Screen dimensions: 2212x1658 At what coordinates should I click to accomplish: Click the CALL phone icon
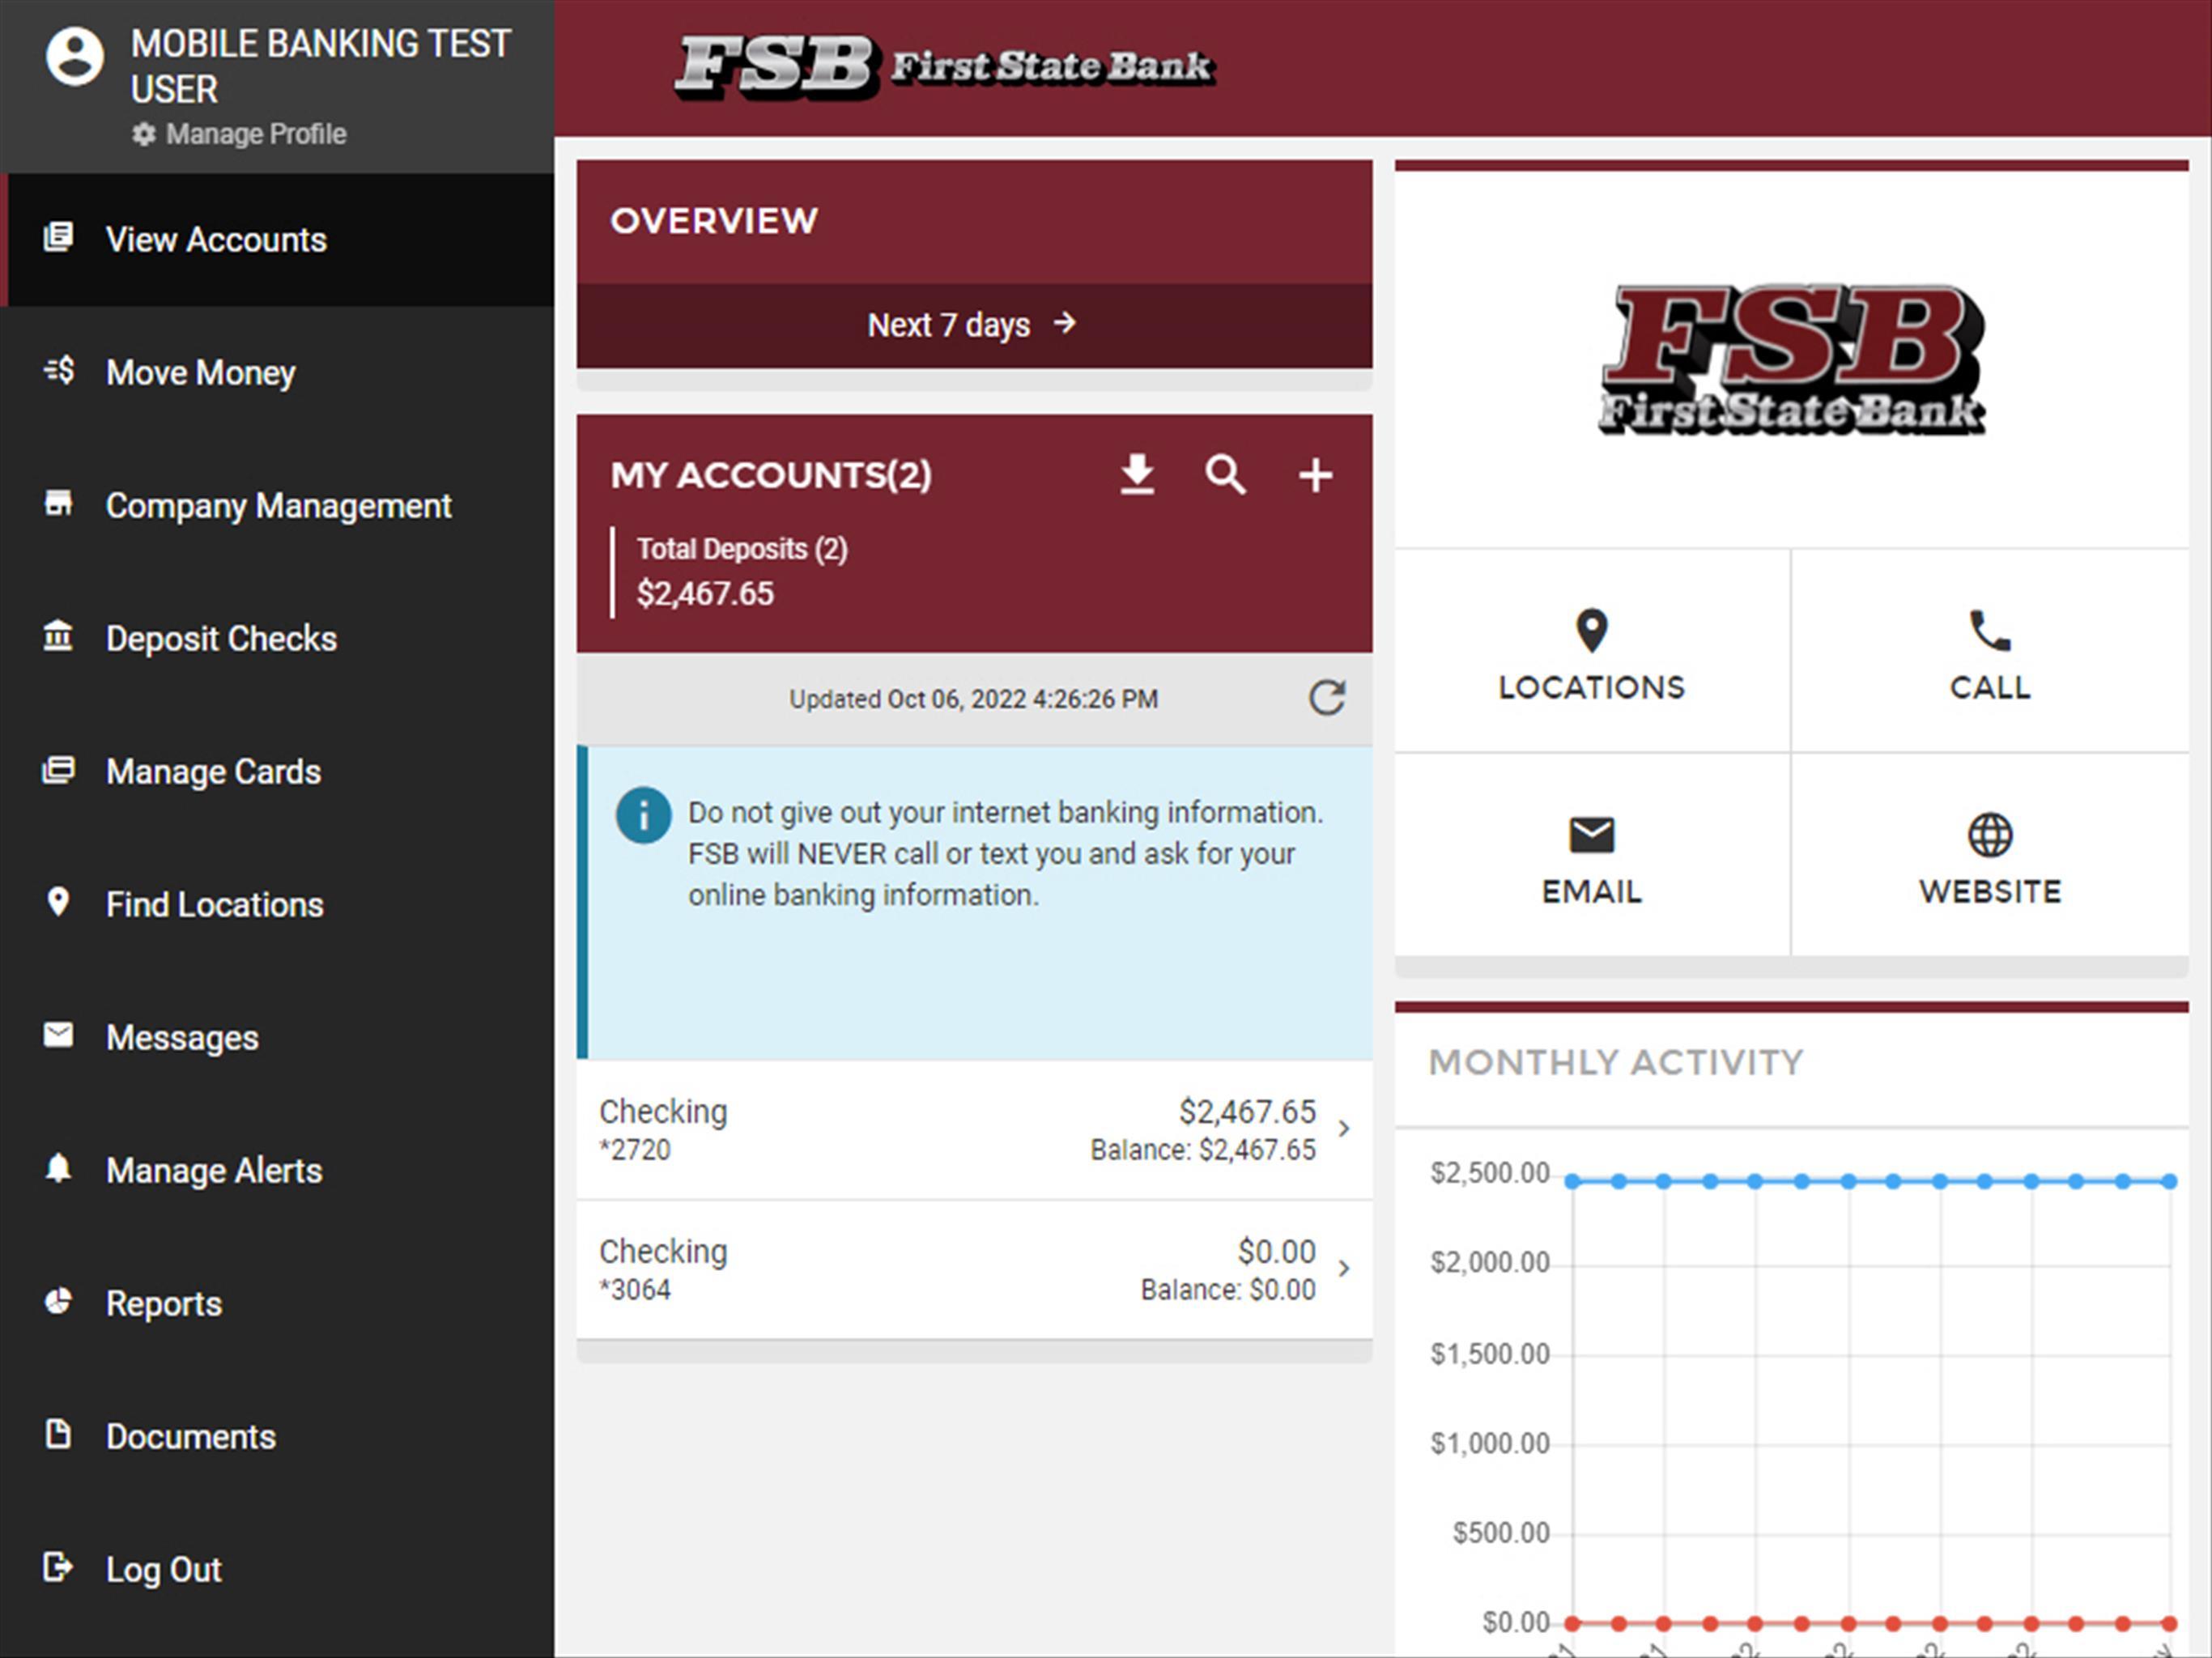tap(1990, 631)
